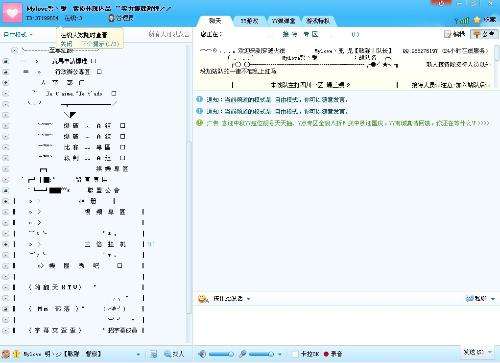Switch to the fourth tab above the chat
Screen dimensions: 500x363
(318, 21)
